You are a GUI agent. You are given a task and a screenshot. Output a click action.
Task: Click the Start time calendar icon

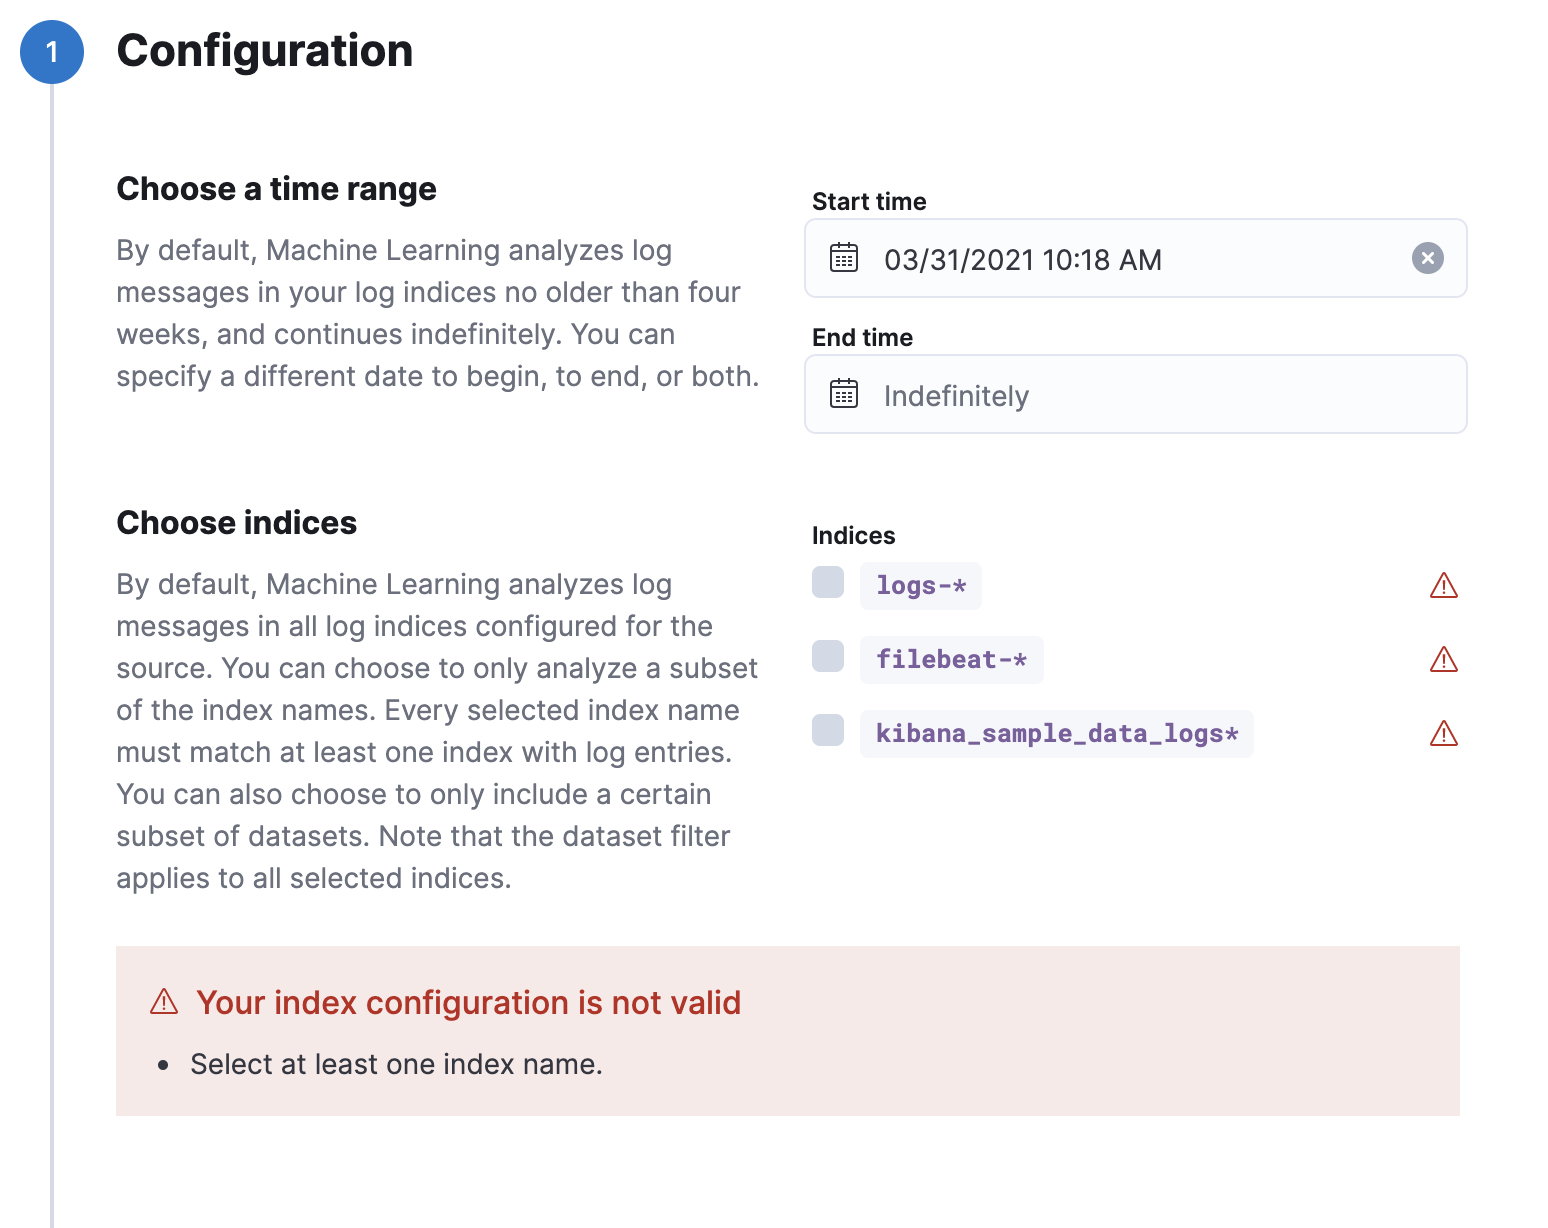(x=844, y=258)
